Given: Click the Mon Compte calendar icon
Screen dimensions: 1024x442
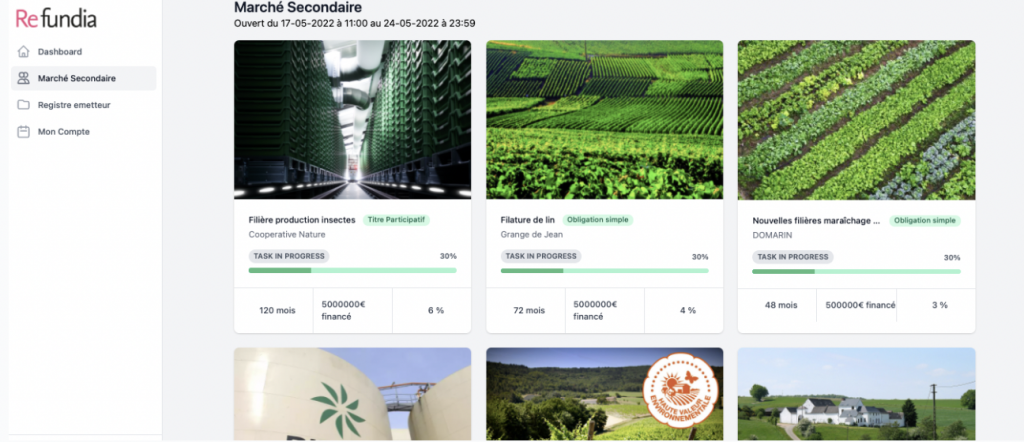Looking at the screenshot, I should [24, 132].
